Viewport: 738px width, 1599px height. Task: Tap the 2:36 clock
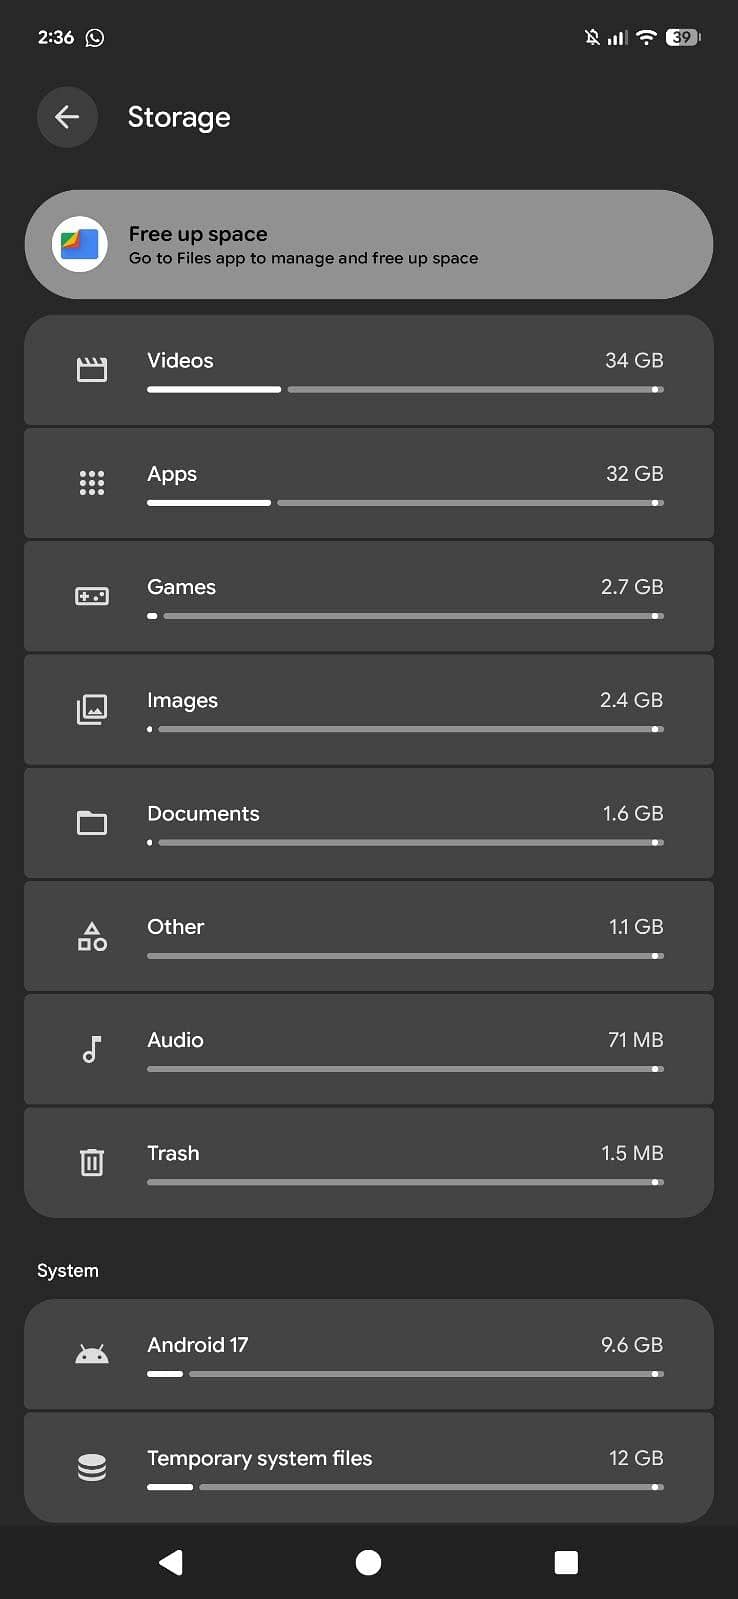pos(56,38)
